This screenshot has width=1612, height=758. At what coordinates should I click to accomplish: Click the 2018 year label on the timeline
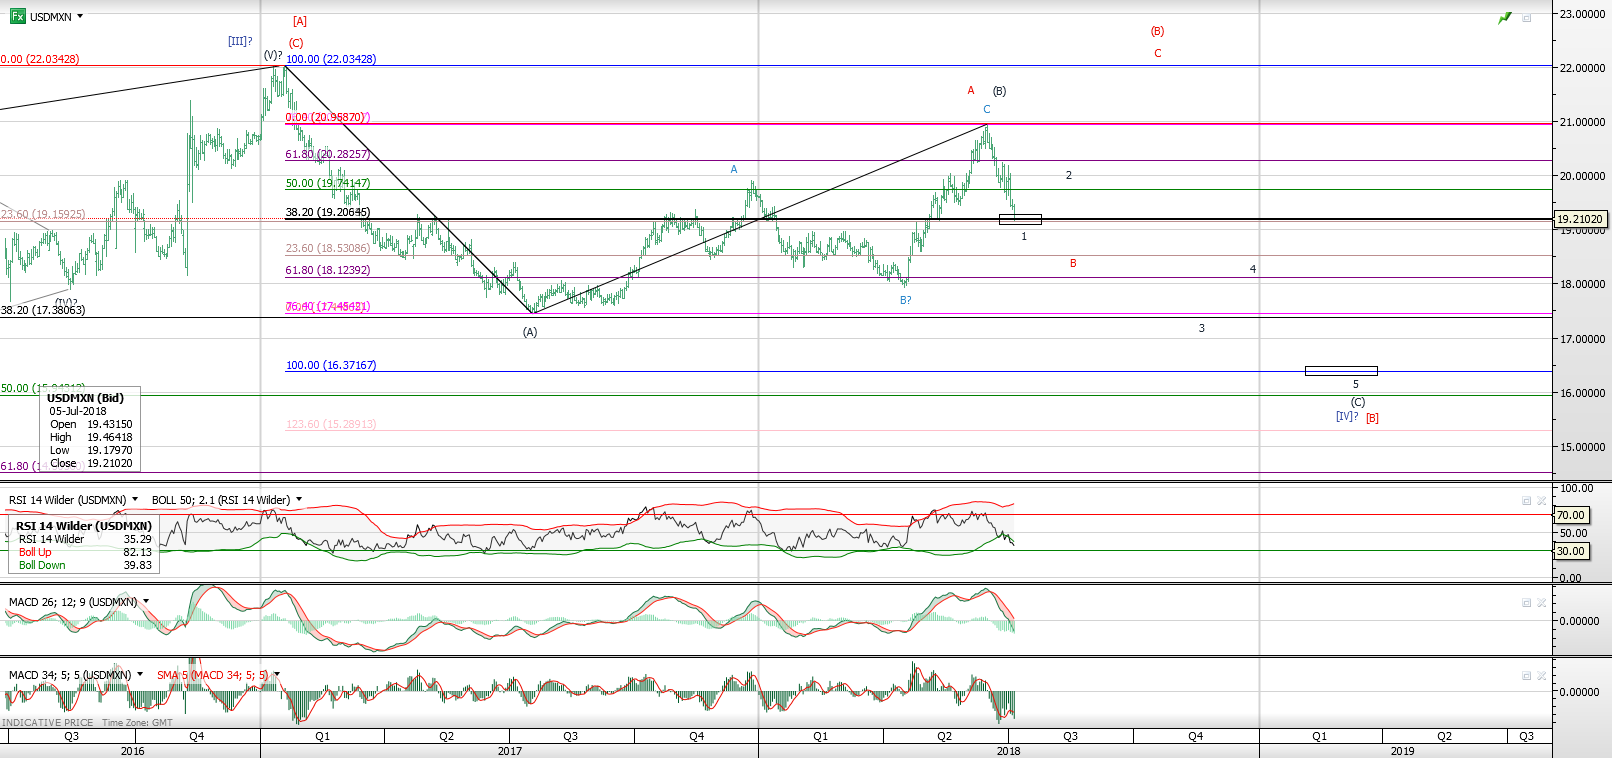[1008, 751]
